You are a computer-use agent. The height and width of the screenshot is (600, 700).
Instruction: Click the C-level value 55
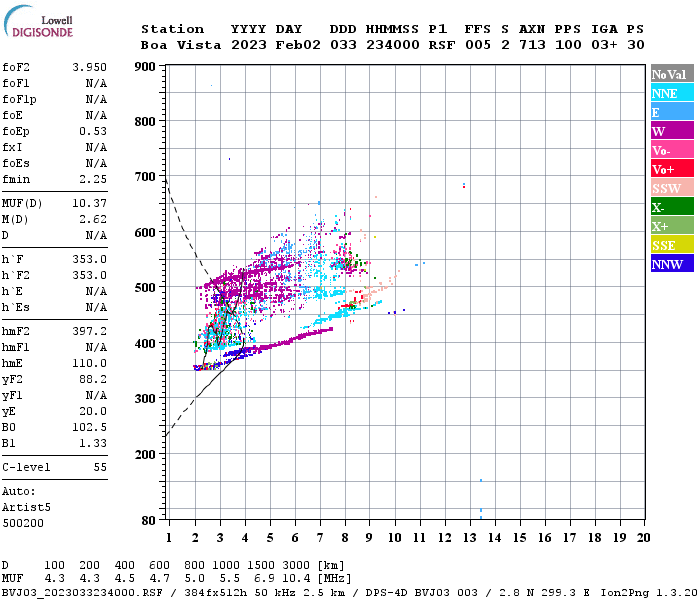click(100, 467)
